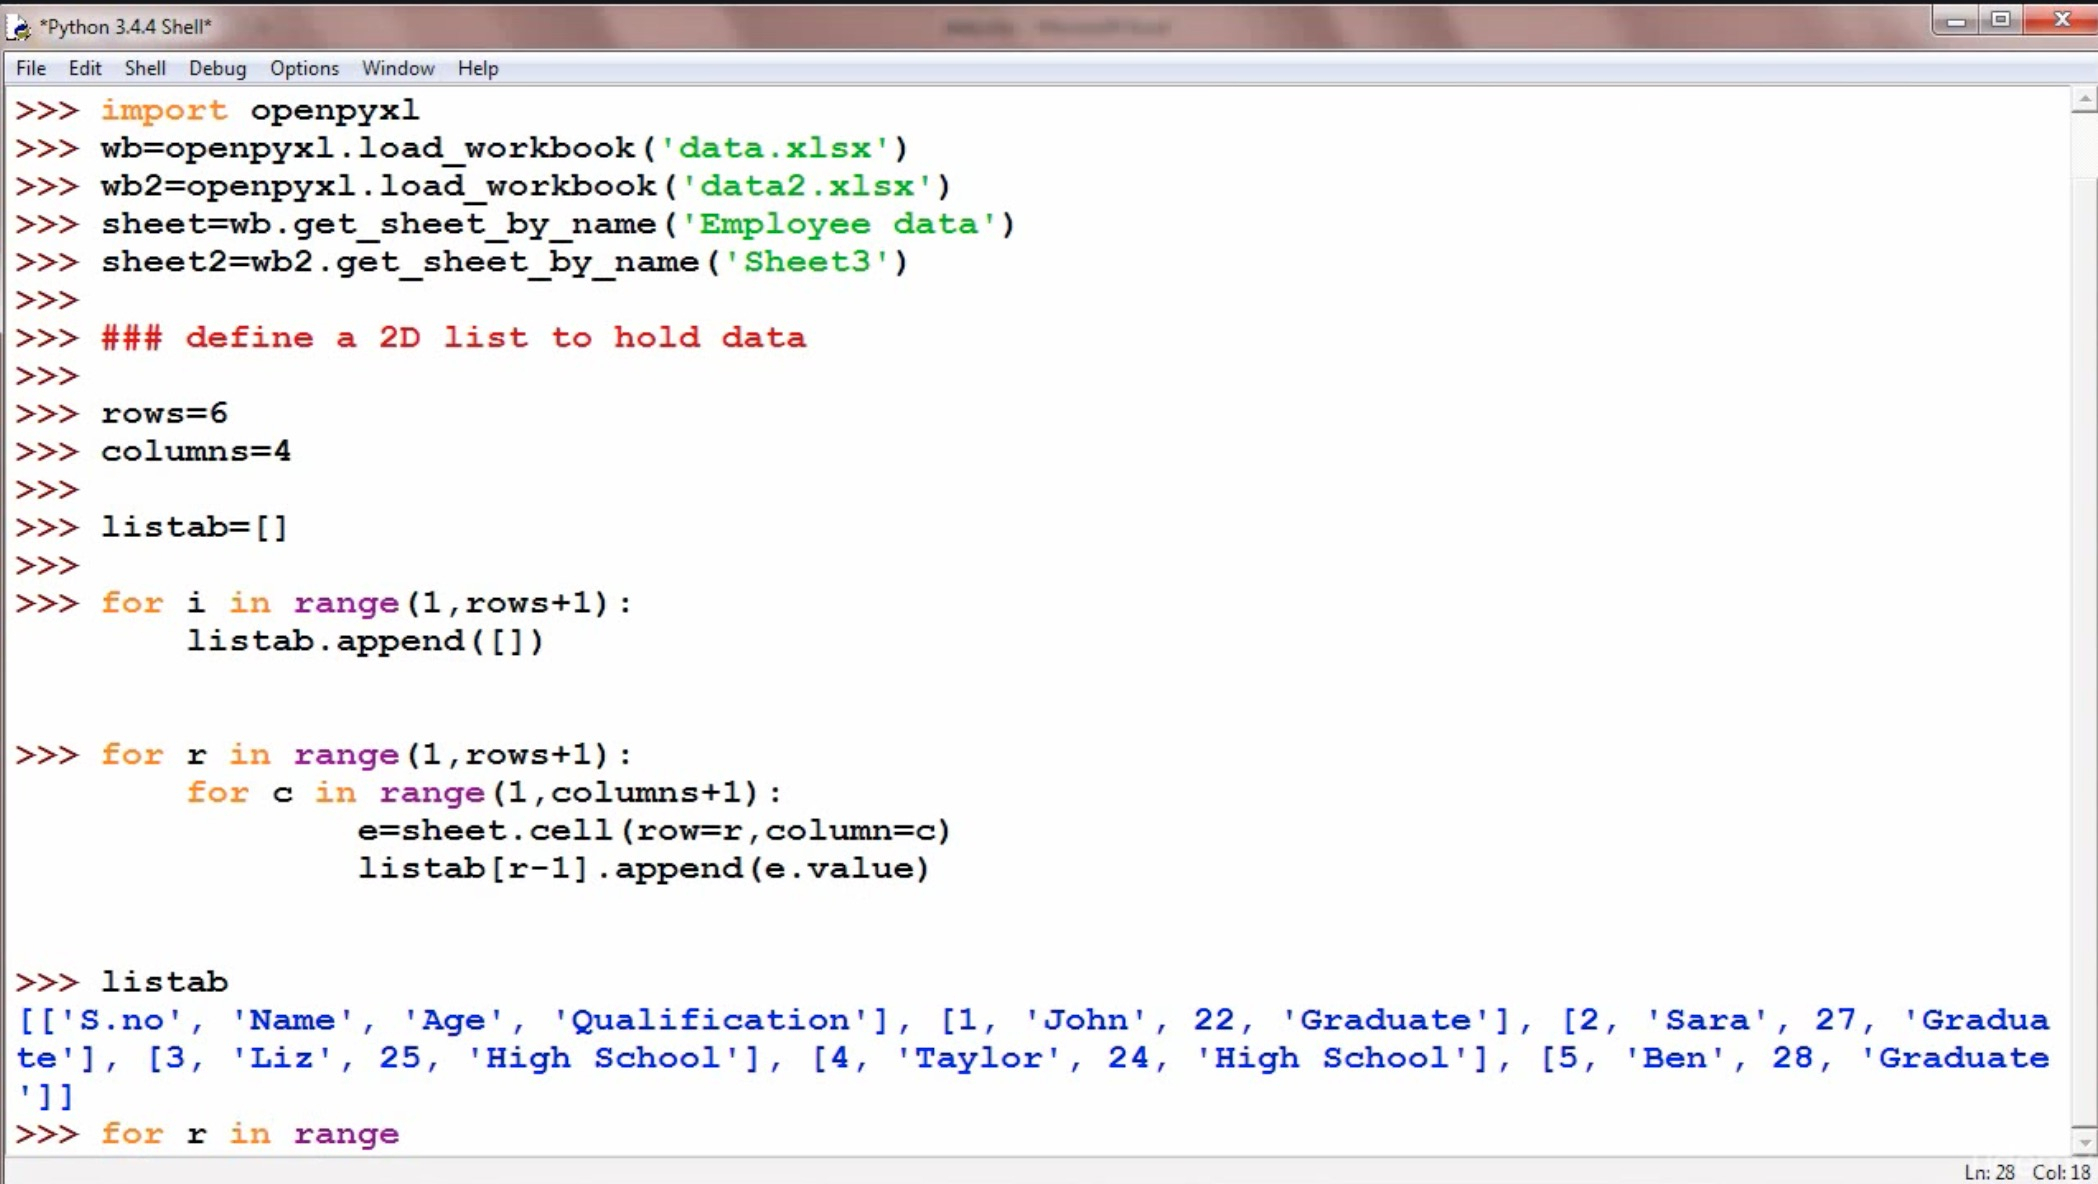Click the close window button
Screen dimensions: 2098x1184
(x=2066, y=20)
